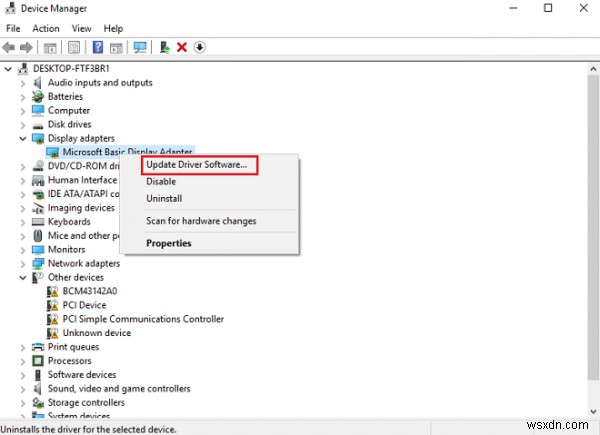Click the action pane toolbar icon next to Help
This screenshot has height=435, width=600.
point(116,48)
